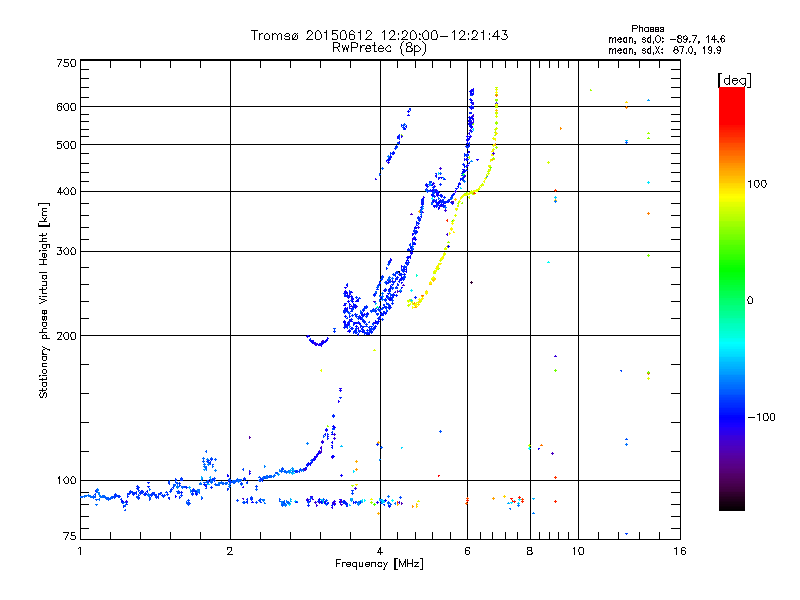Click the 'Frequency [MHz]' axis label
Viewport: 800px width, 600px height.
coord(379,564)
